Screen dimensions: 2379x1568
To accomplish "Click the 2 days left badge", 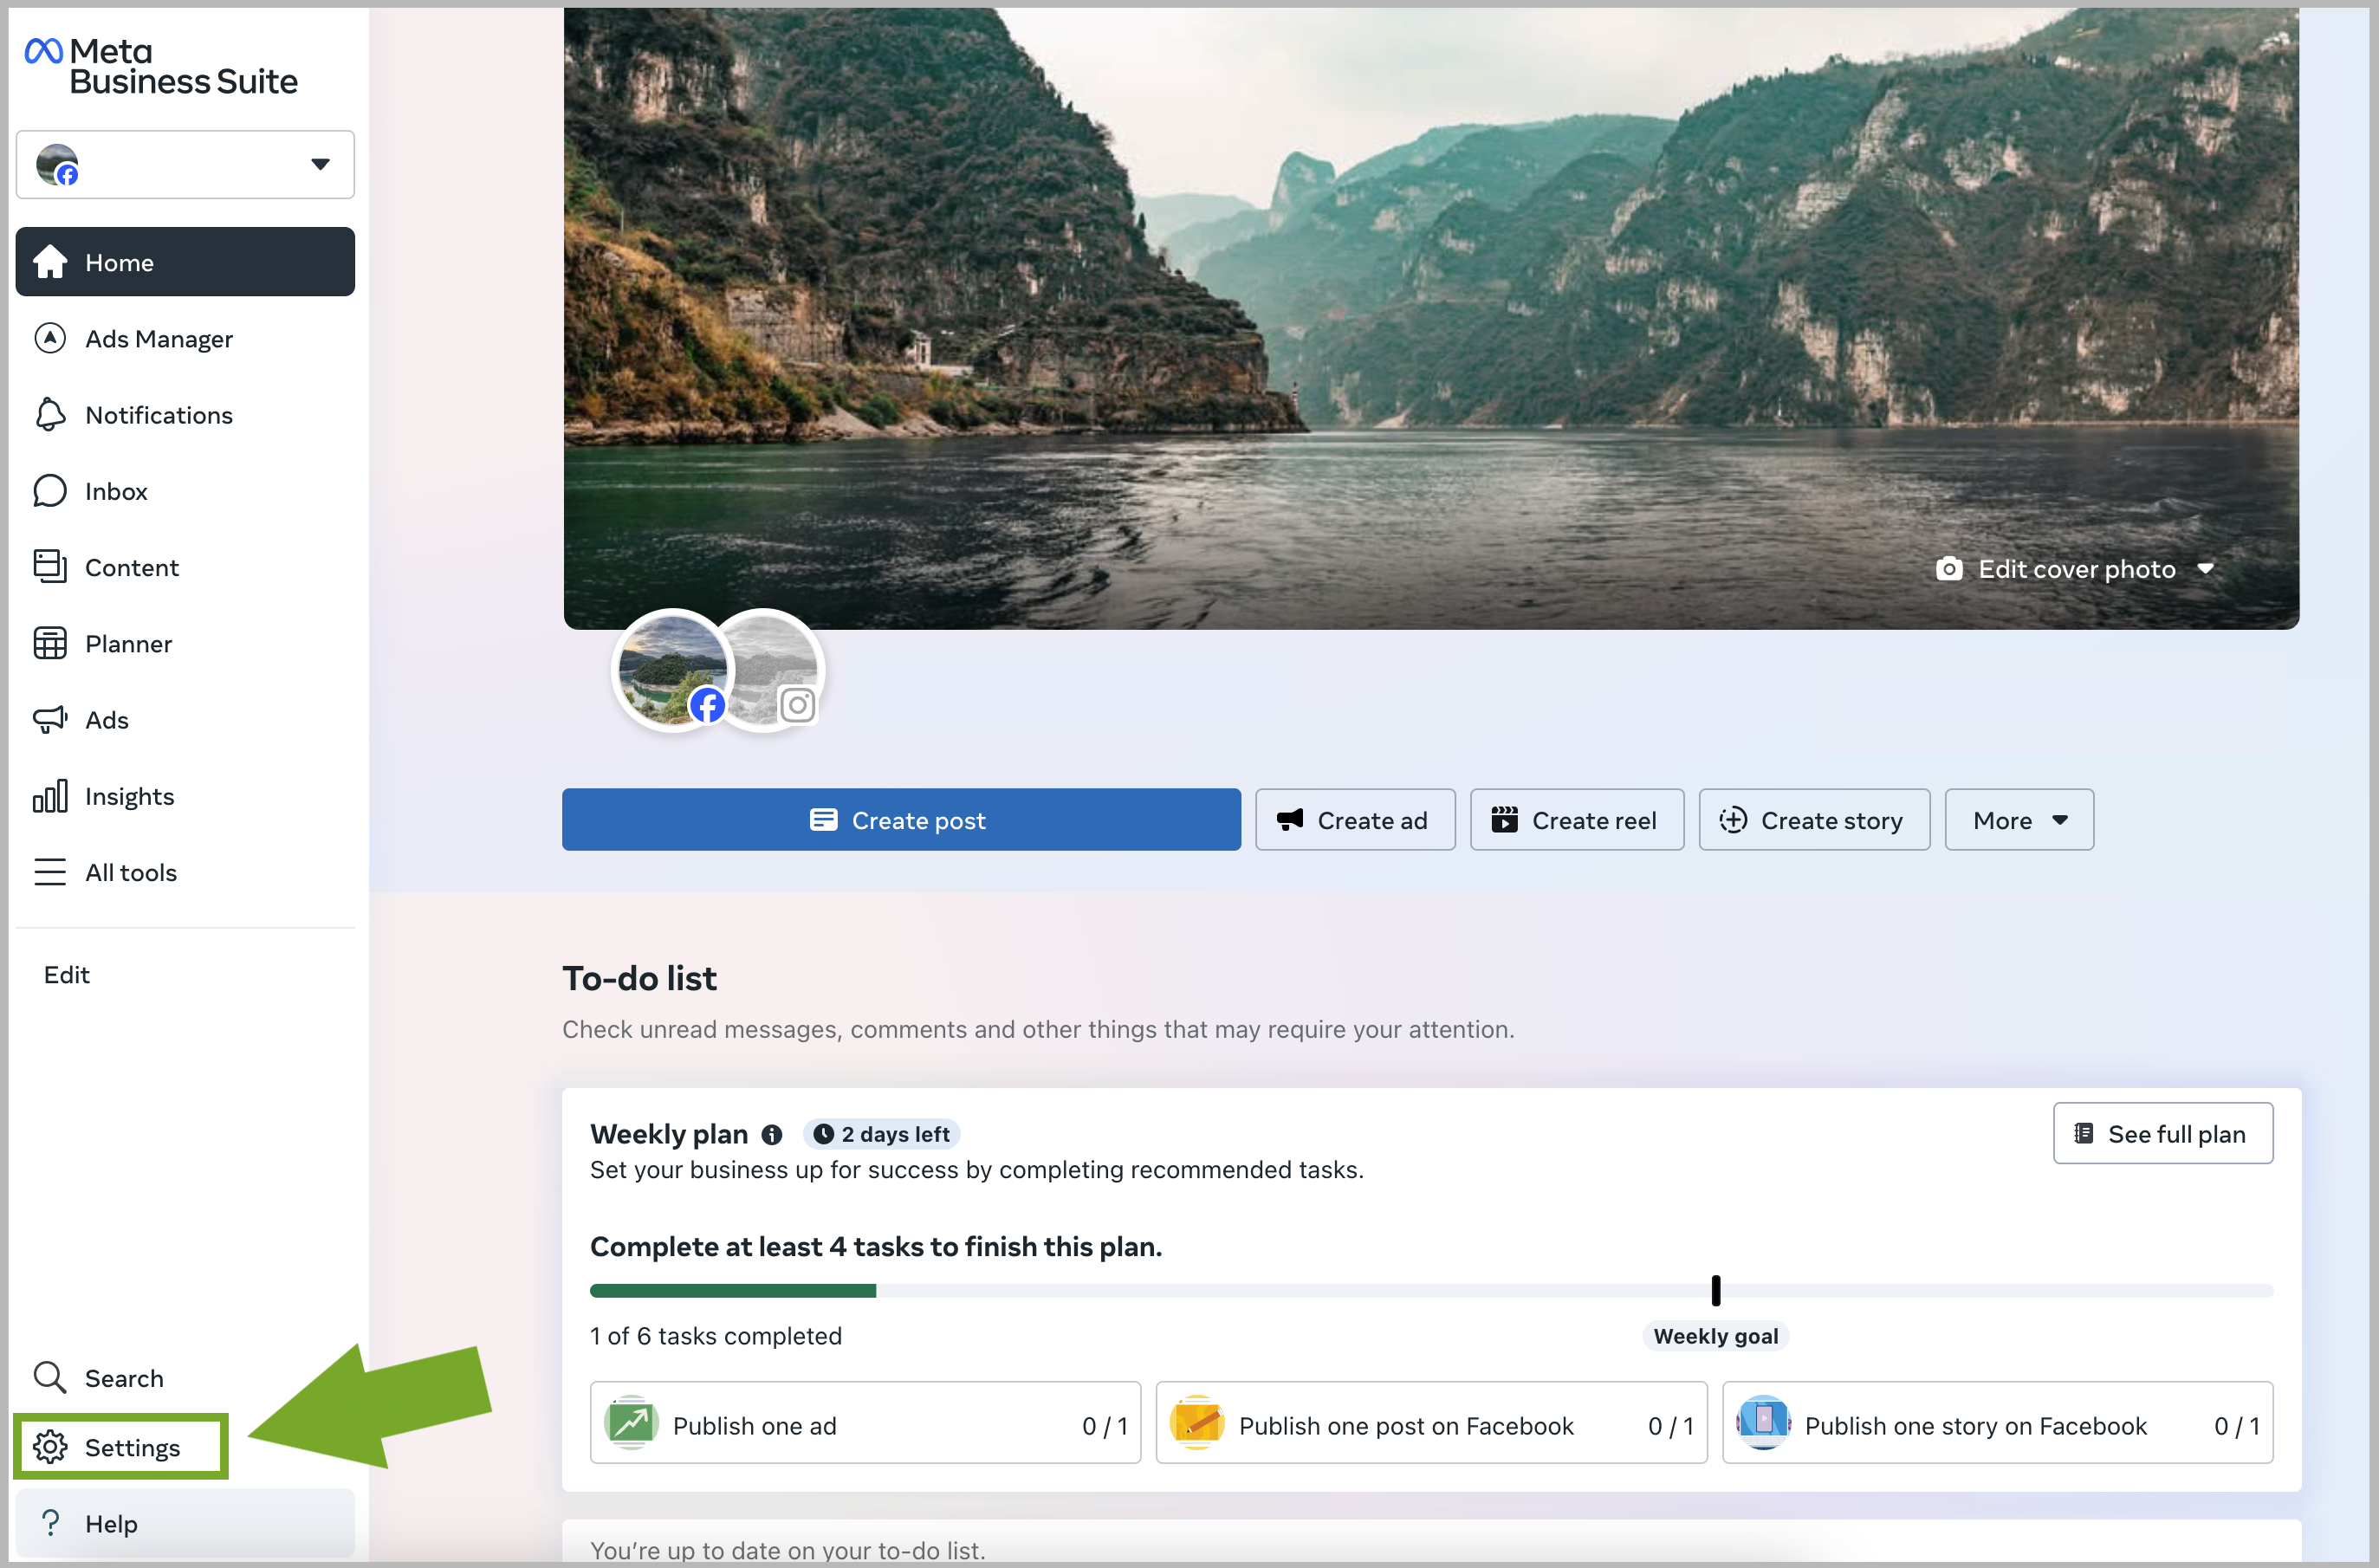I will pyautogui.click(x=882, y=1134).
